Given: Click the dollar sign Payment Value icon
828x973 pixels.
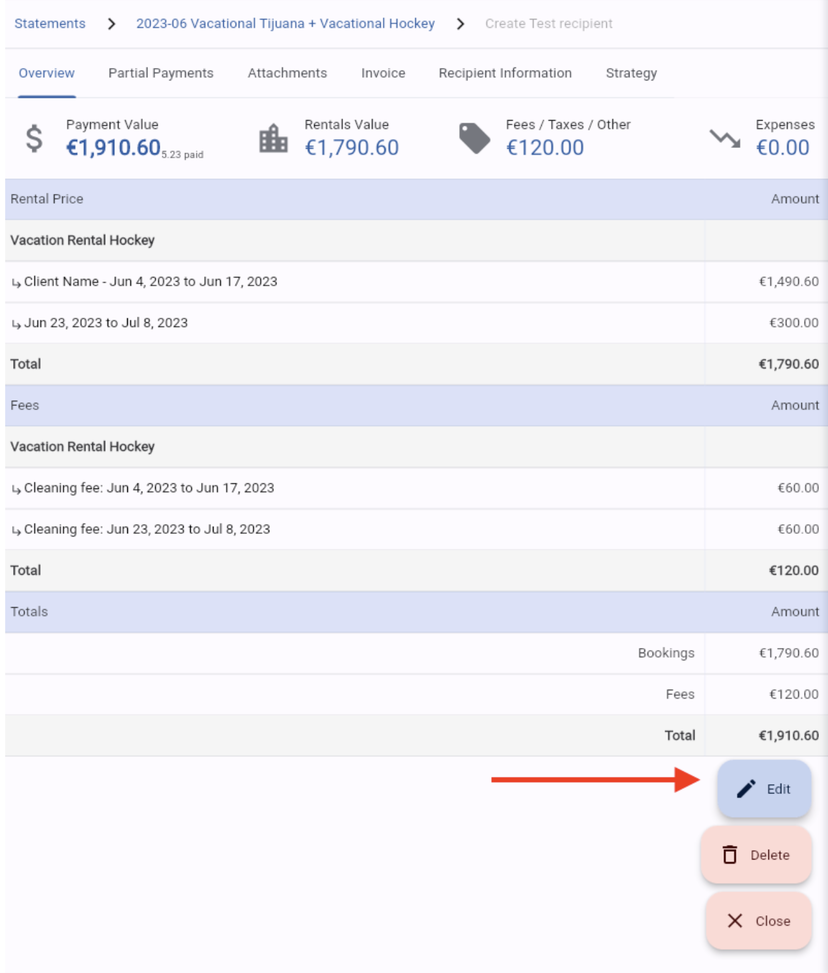Looking at the screenshot, I should pyautogui.click(x=34, y=139).
